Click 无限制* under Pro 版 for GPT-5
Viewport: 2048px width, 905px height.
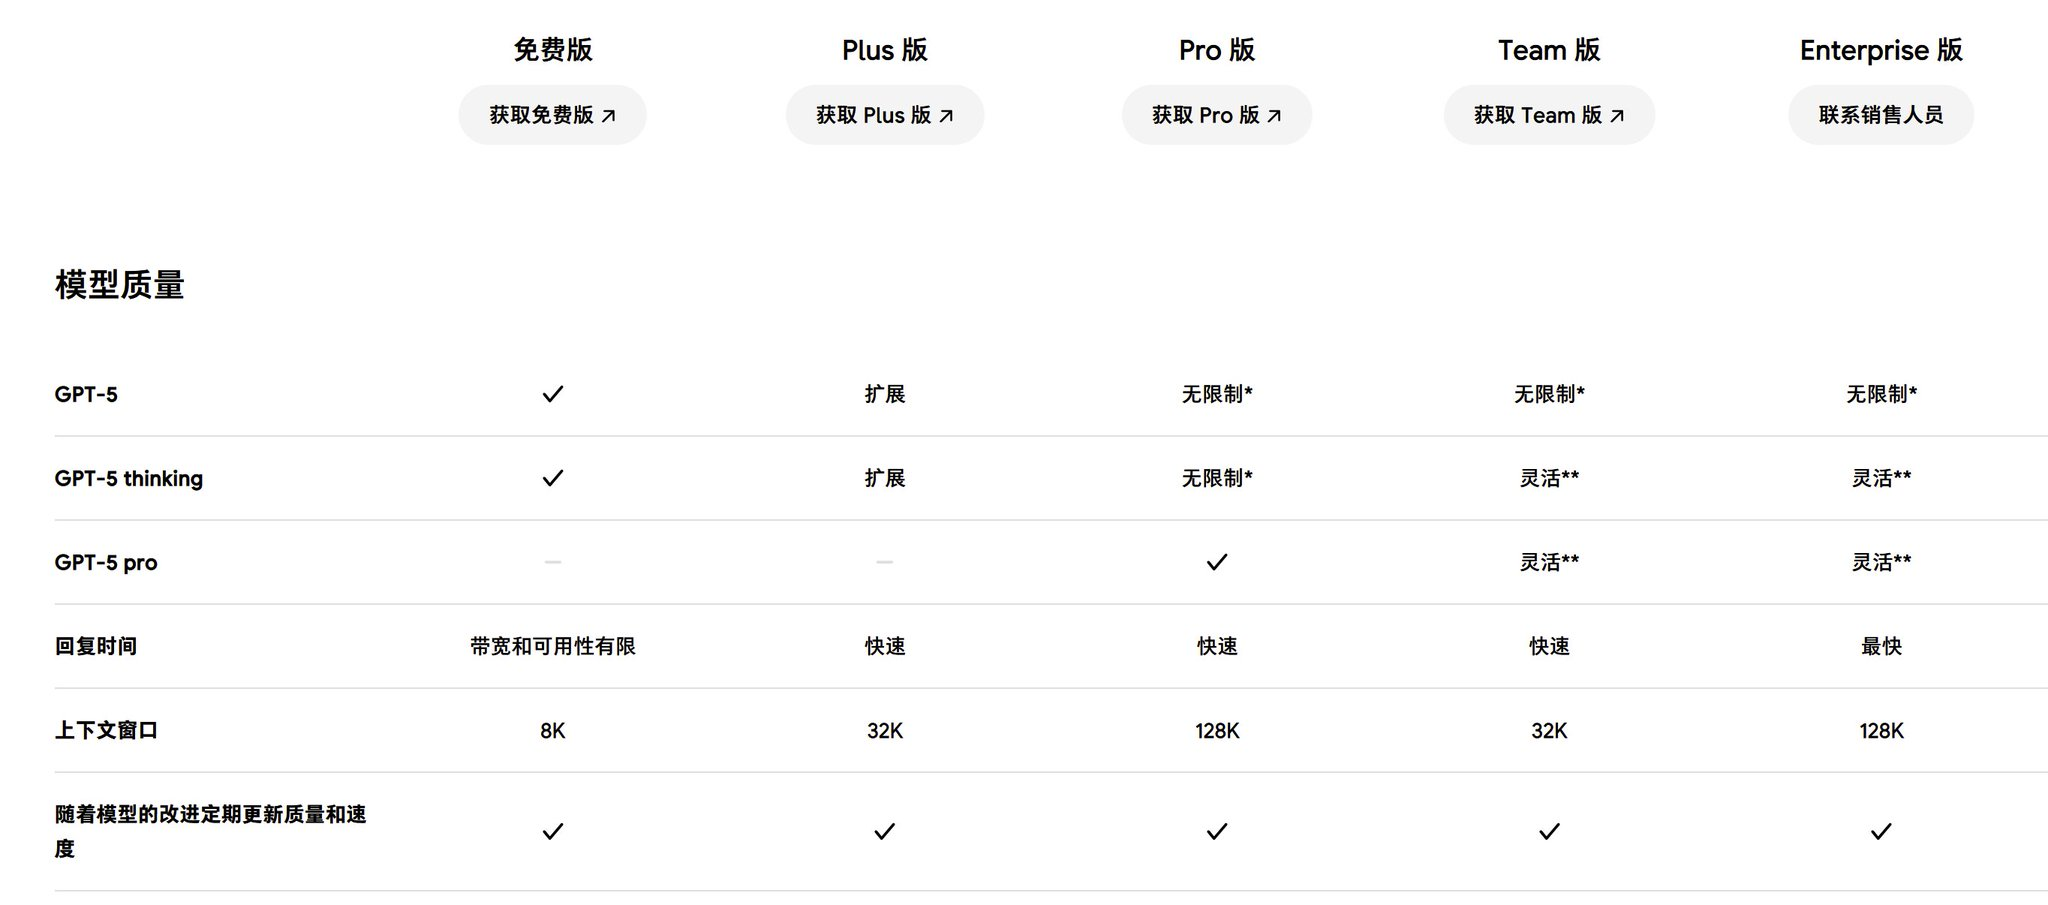click(1216, 394)
